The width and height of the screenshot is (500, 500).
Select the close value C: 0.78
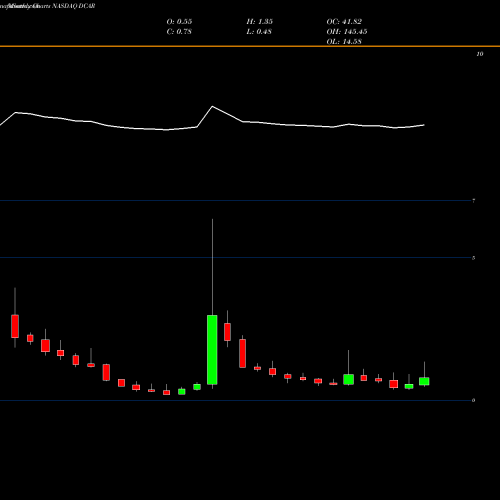pos(179,32)
